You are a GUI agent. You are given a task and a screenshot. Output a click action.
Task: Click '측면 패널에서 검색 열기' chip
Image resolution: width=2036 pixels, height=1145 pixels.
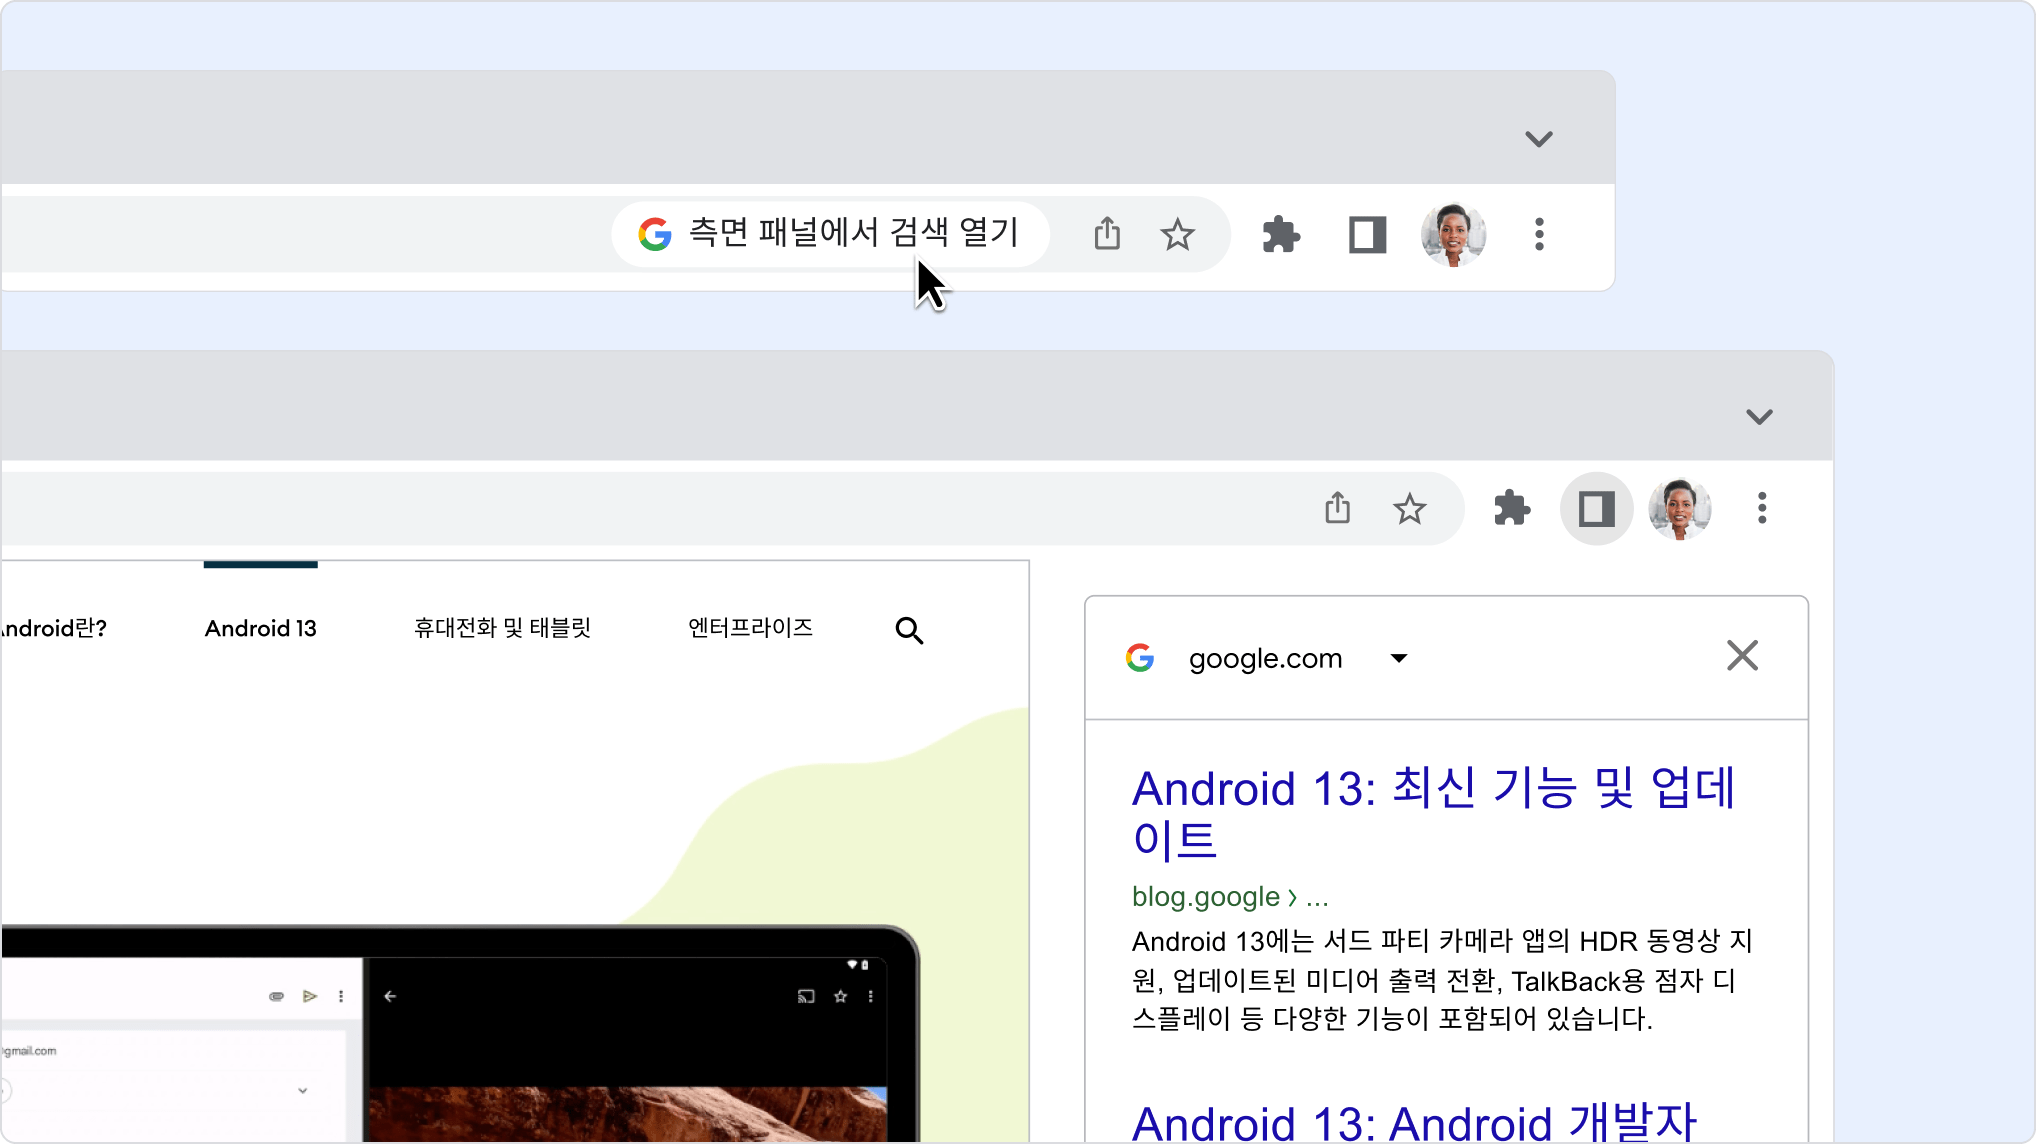point(830,234)
